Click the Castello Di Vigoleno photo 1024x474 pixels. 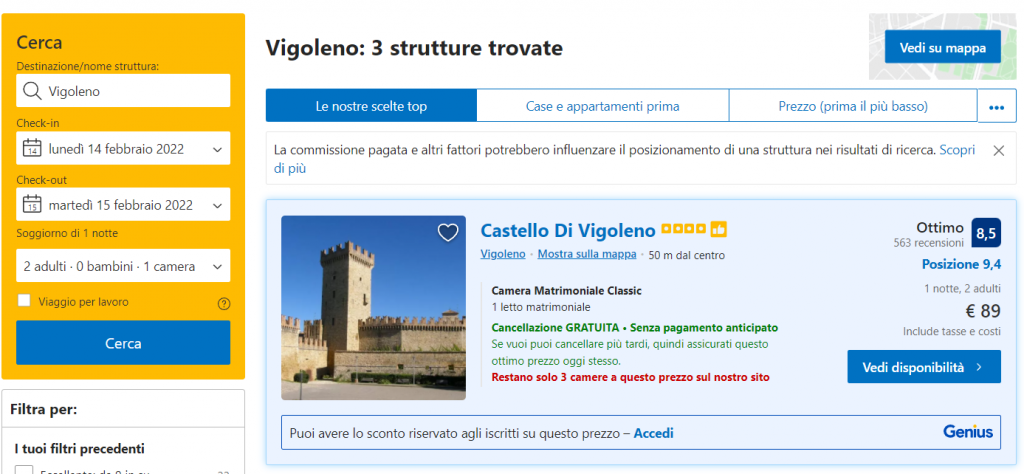373,308
